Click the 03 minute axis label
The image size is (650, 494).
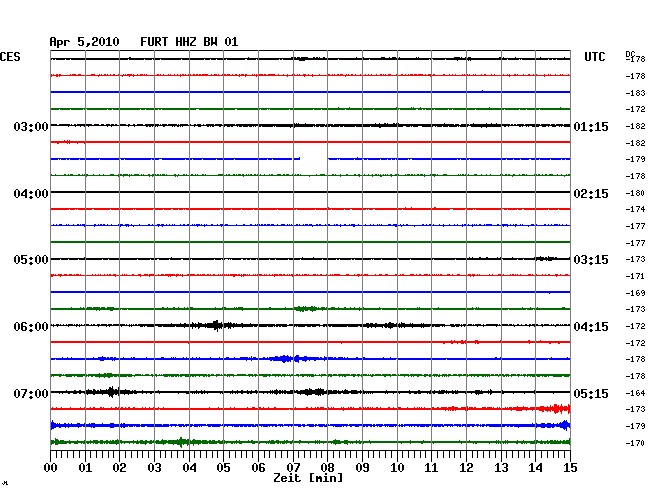coord(154,468)
